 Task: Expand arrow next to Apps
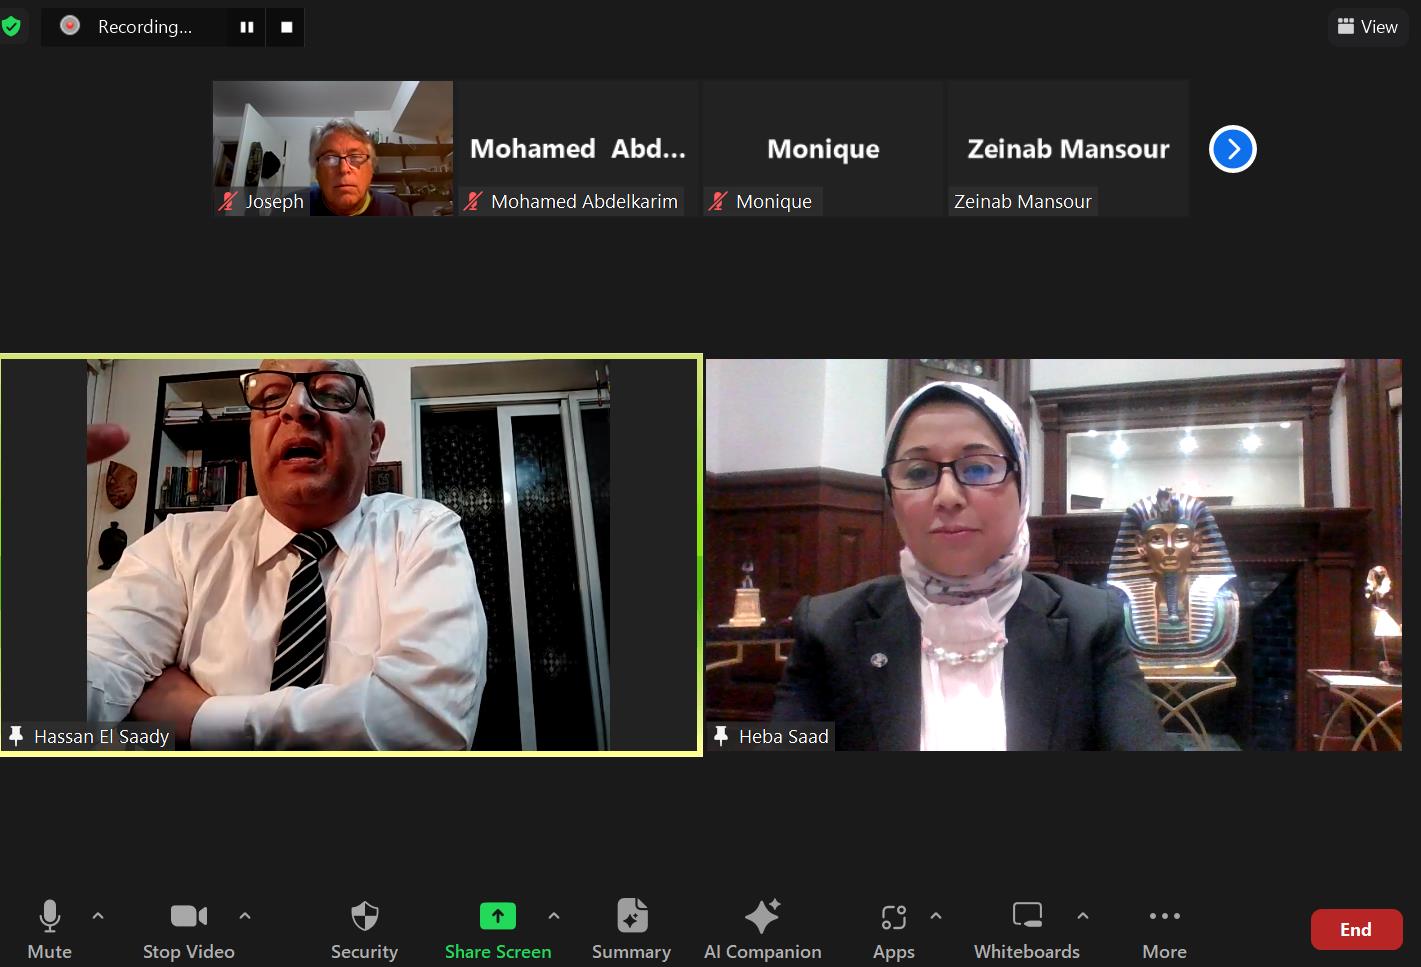[x=936, y=915]
